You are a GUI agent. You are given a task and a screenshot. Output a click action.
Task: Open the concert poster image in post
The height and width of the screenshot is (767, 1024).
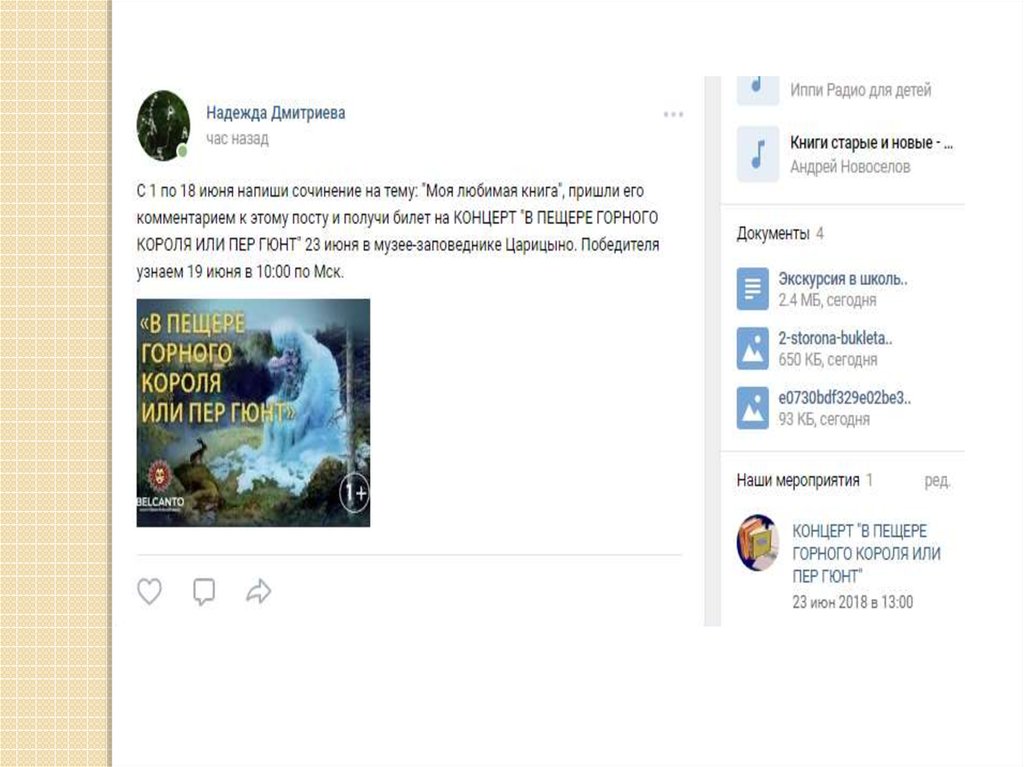click(x=253, y=413)
